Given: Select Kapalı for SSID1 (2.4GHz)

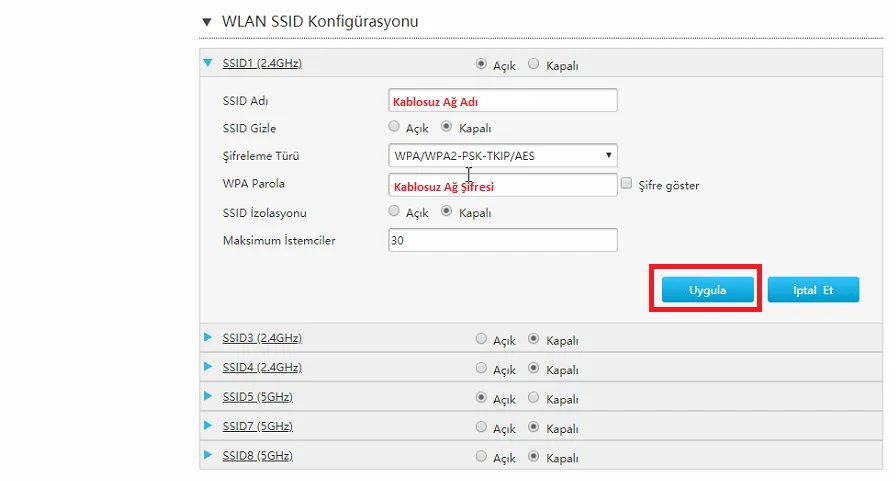Looking at the screenshot, I should tap(533, 64).
